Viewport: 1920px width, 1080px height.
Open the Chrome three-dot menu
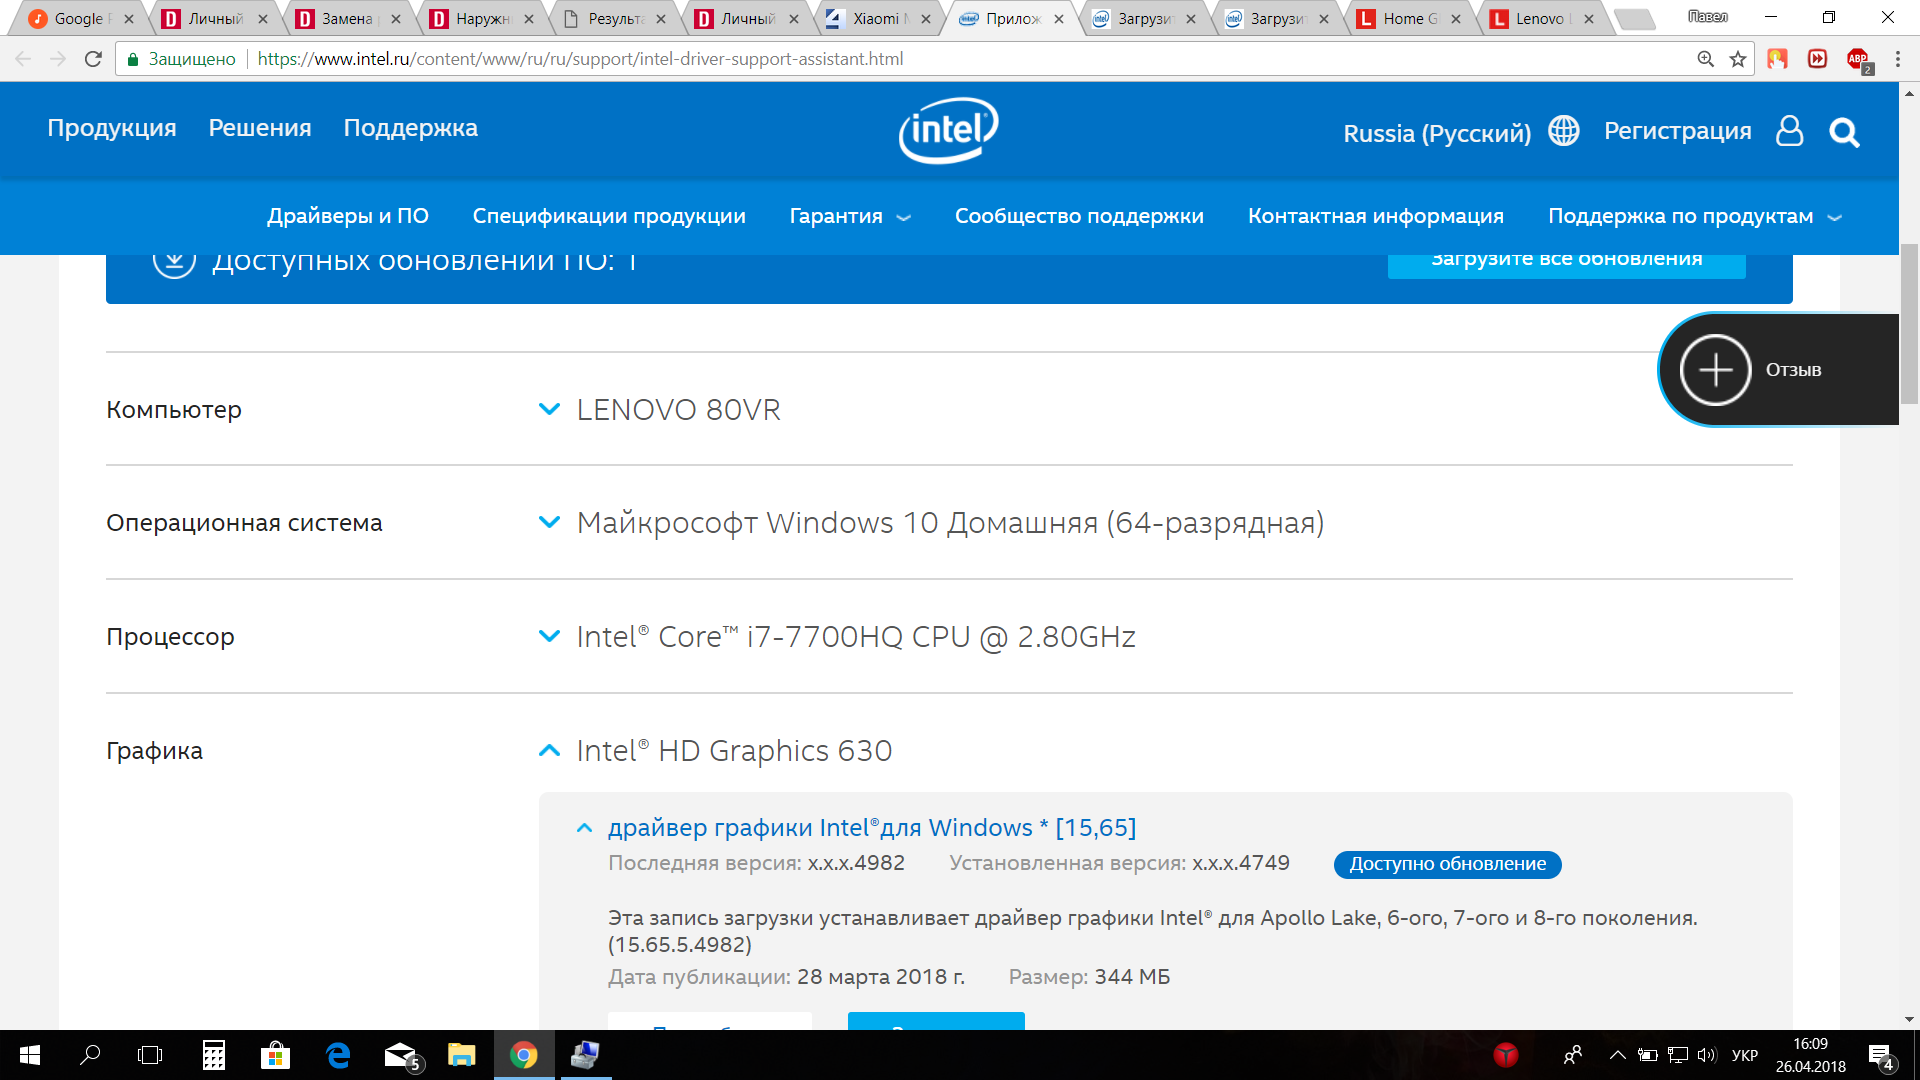(1897, 59)
